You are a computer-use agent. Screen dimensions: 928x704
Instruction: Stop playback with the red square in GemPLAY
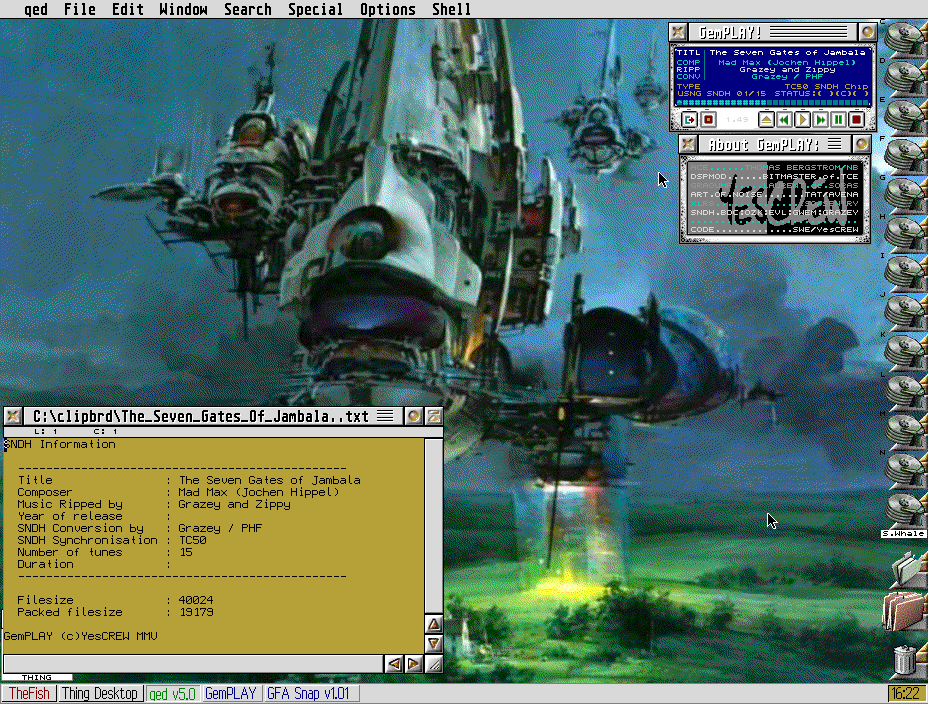click(856, 120)
